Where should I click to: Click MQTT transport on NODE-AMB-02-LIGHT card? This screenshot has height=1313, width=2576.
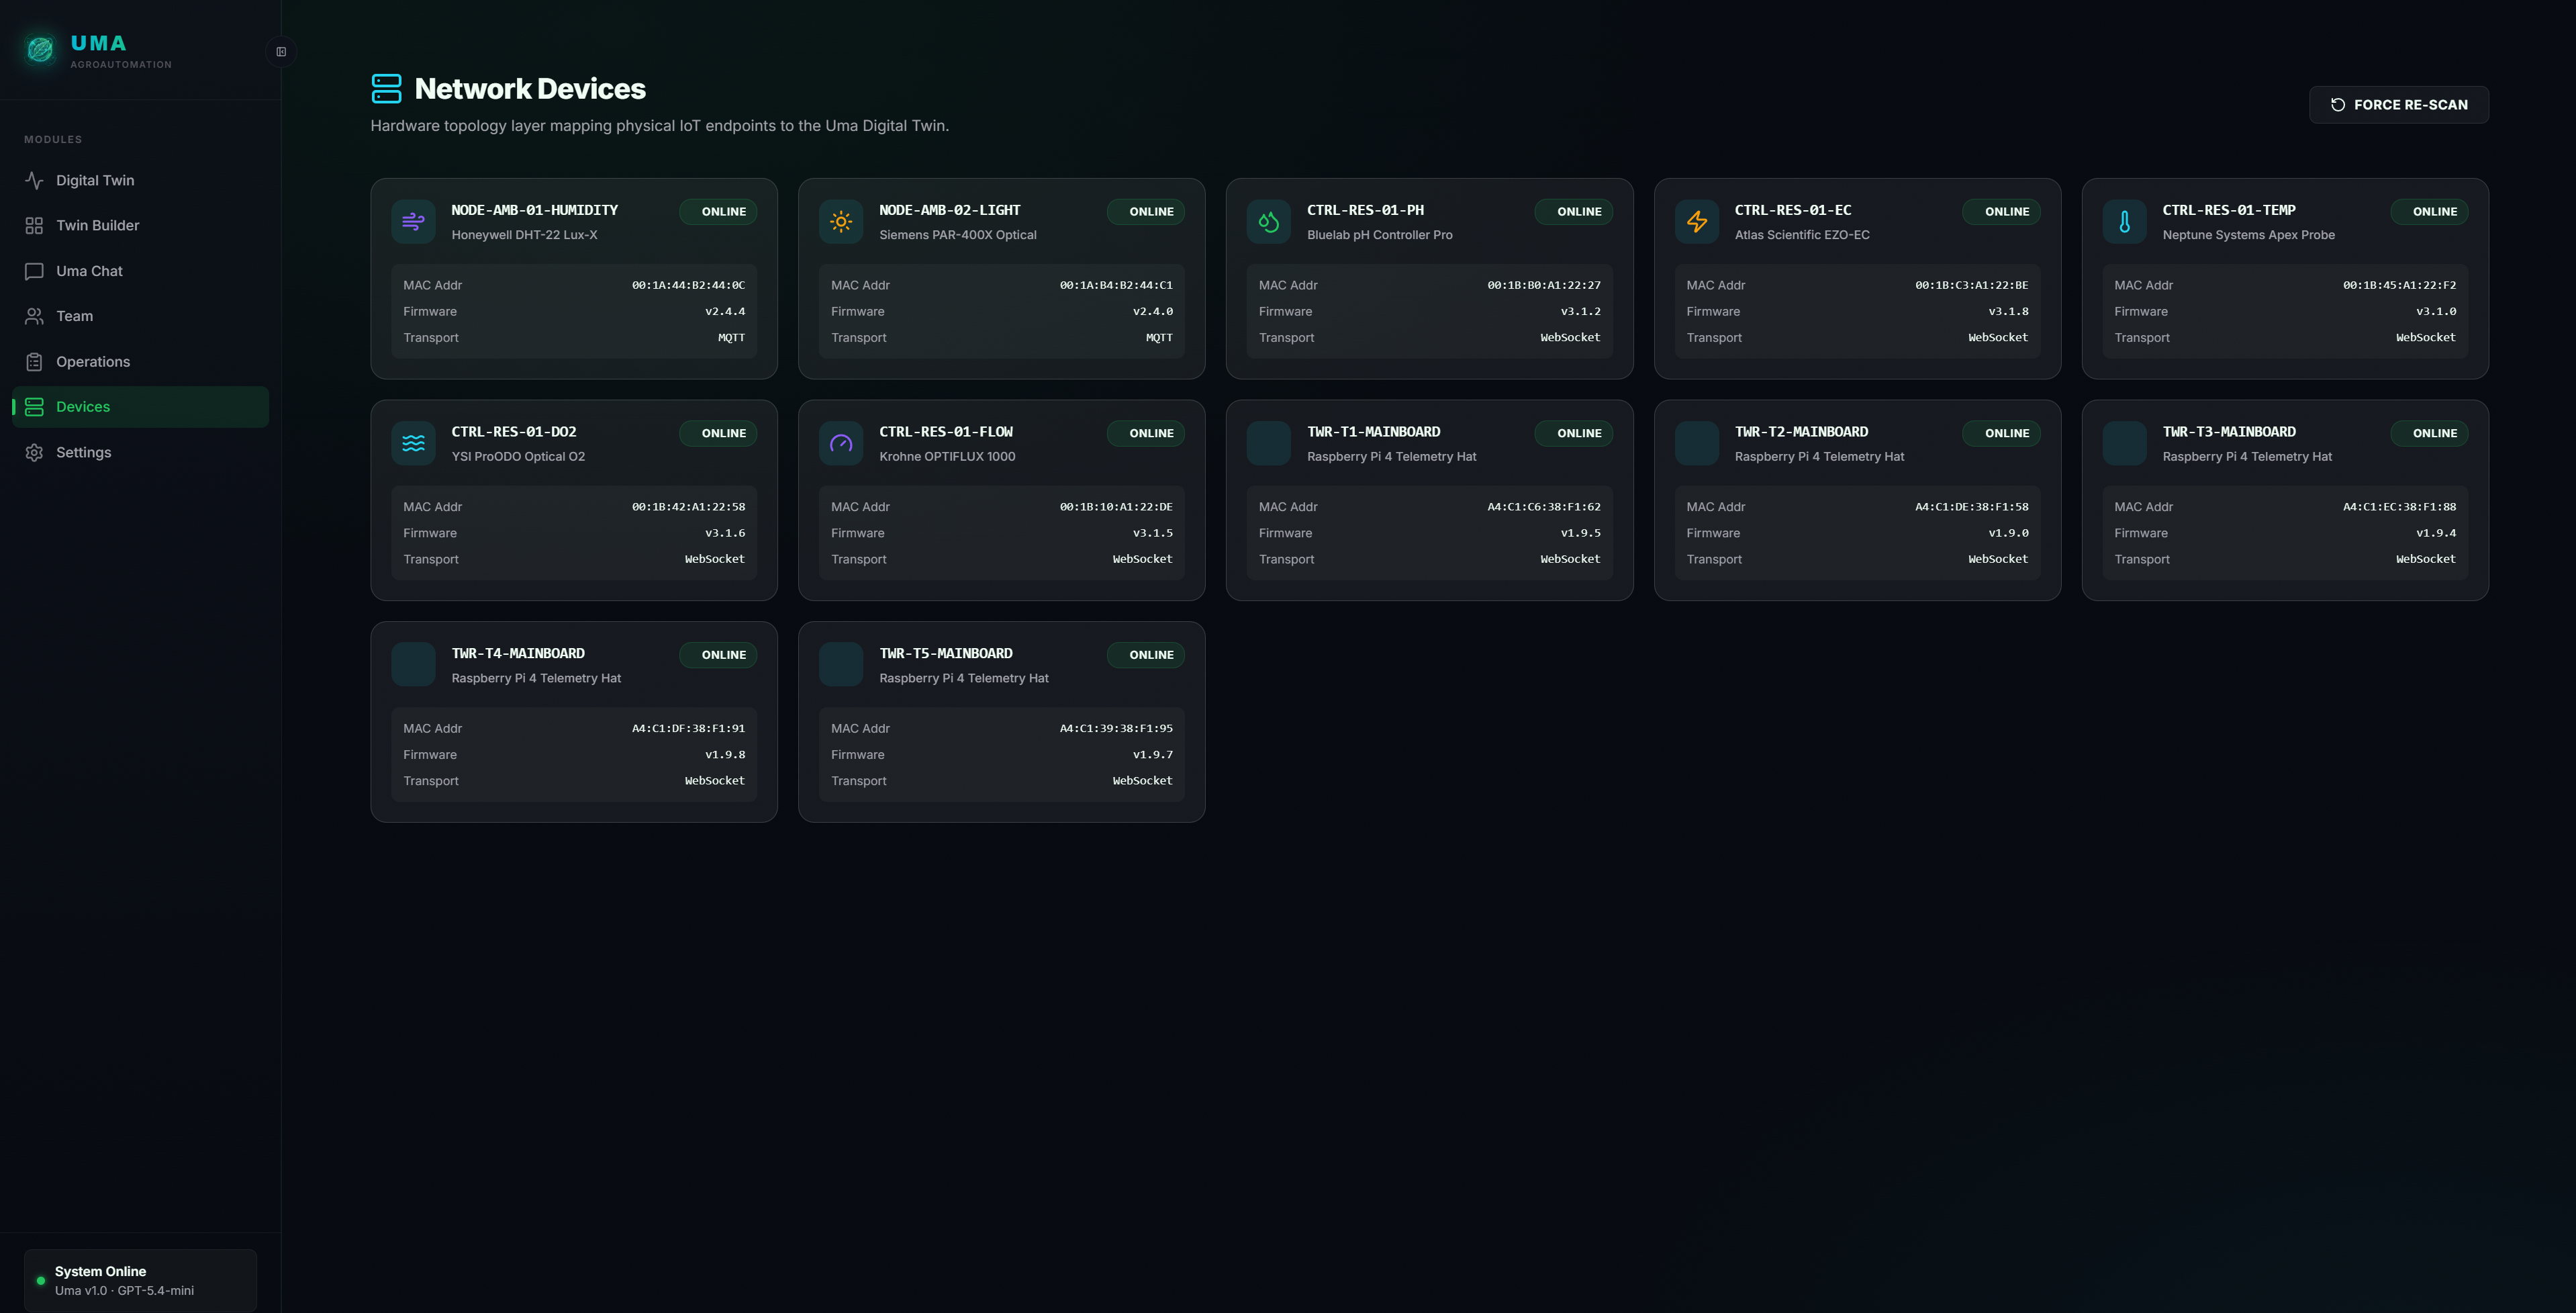click(1159, 338)
